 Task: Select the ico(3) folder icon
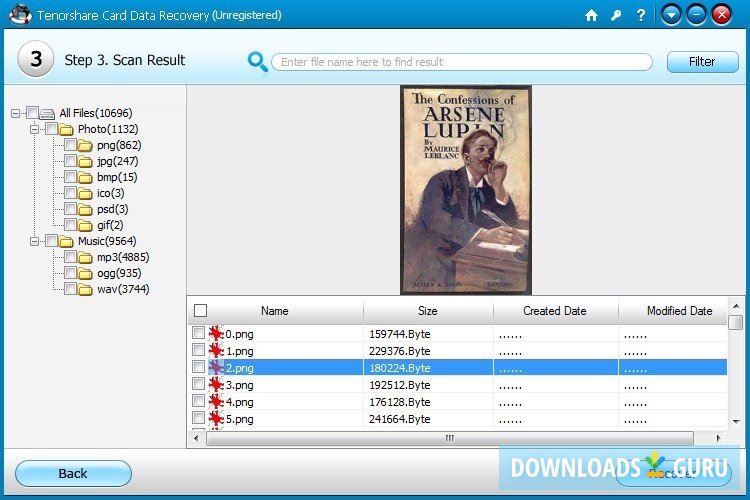[85, 194]
